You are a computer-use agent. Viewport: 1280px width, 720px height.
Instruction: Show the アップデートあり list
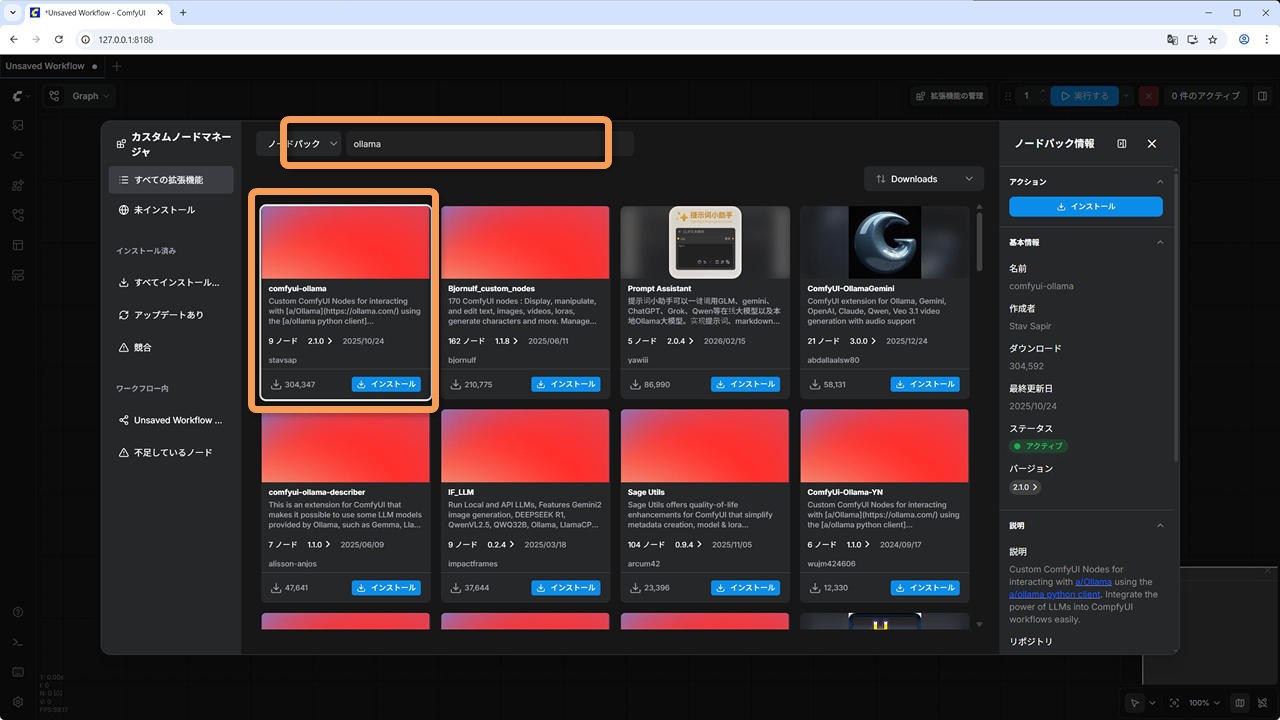(168, 315)
